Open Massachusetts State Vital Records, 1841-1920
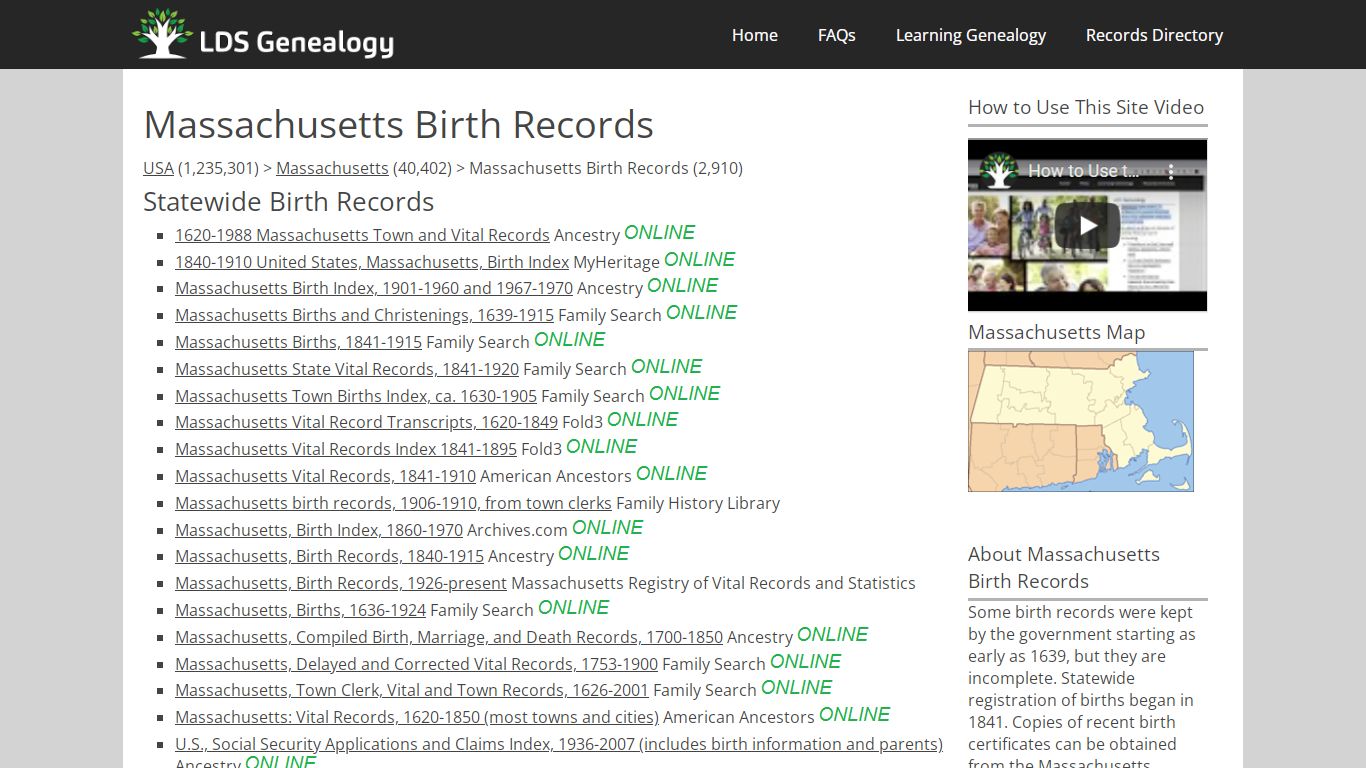 pyautogui.click(x=347, y=369)
